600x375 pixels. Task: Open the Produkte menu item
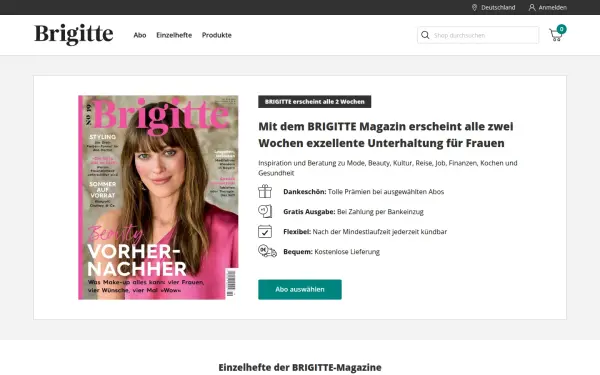pyautogui.click(x=217, y=35)
